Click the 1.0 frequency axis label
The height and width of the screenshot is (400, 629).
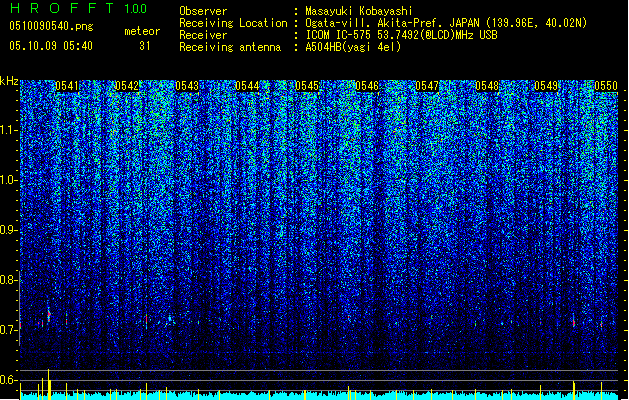[x=8, y=180]
